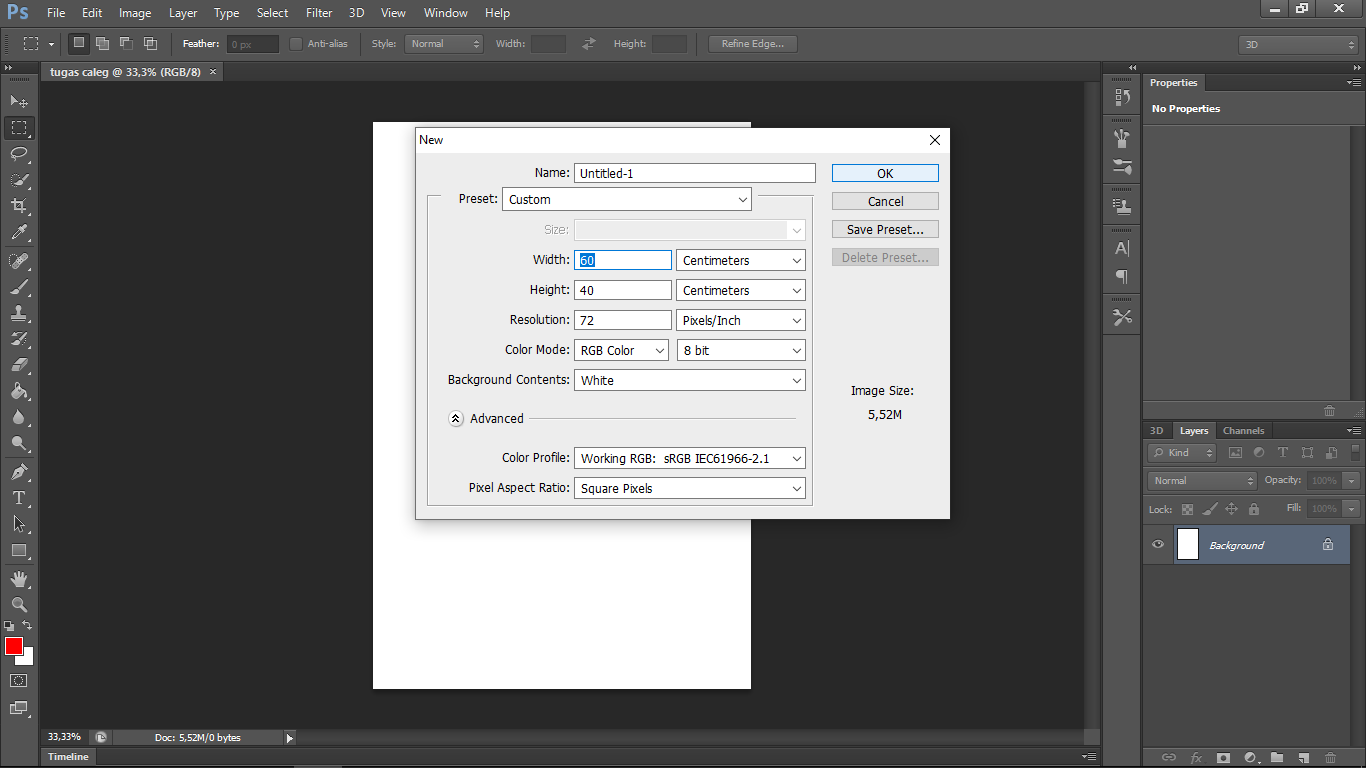Toggle visibility of the Background layer

[1158, 545]
